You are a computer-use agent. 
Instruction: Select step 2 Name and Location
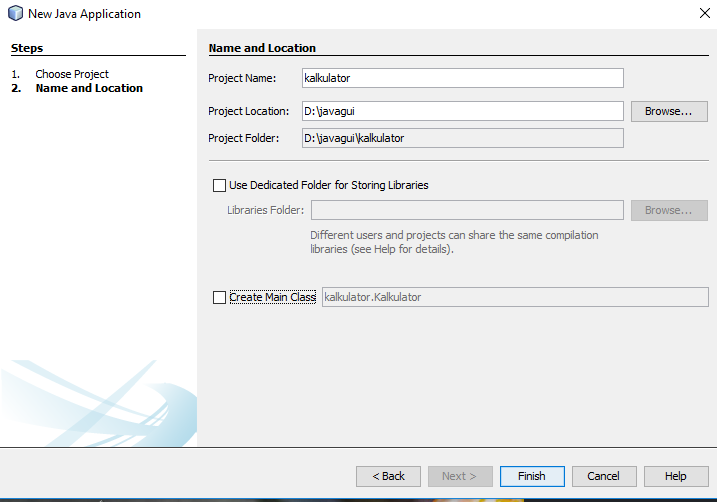click(89, 88)
